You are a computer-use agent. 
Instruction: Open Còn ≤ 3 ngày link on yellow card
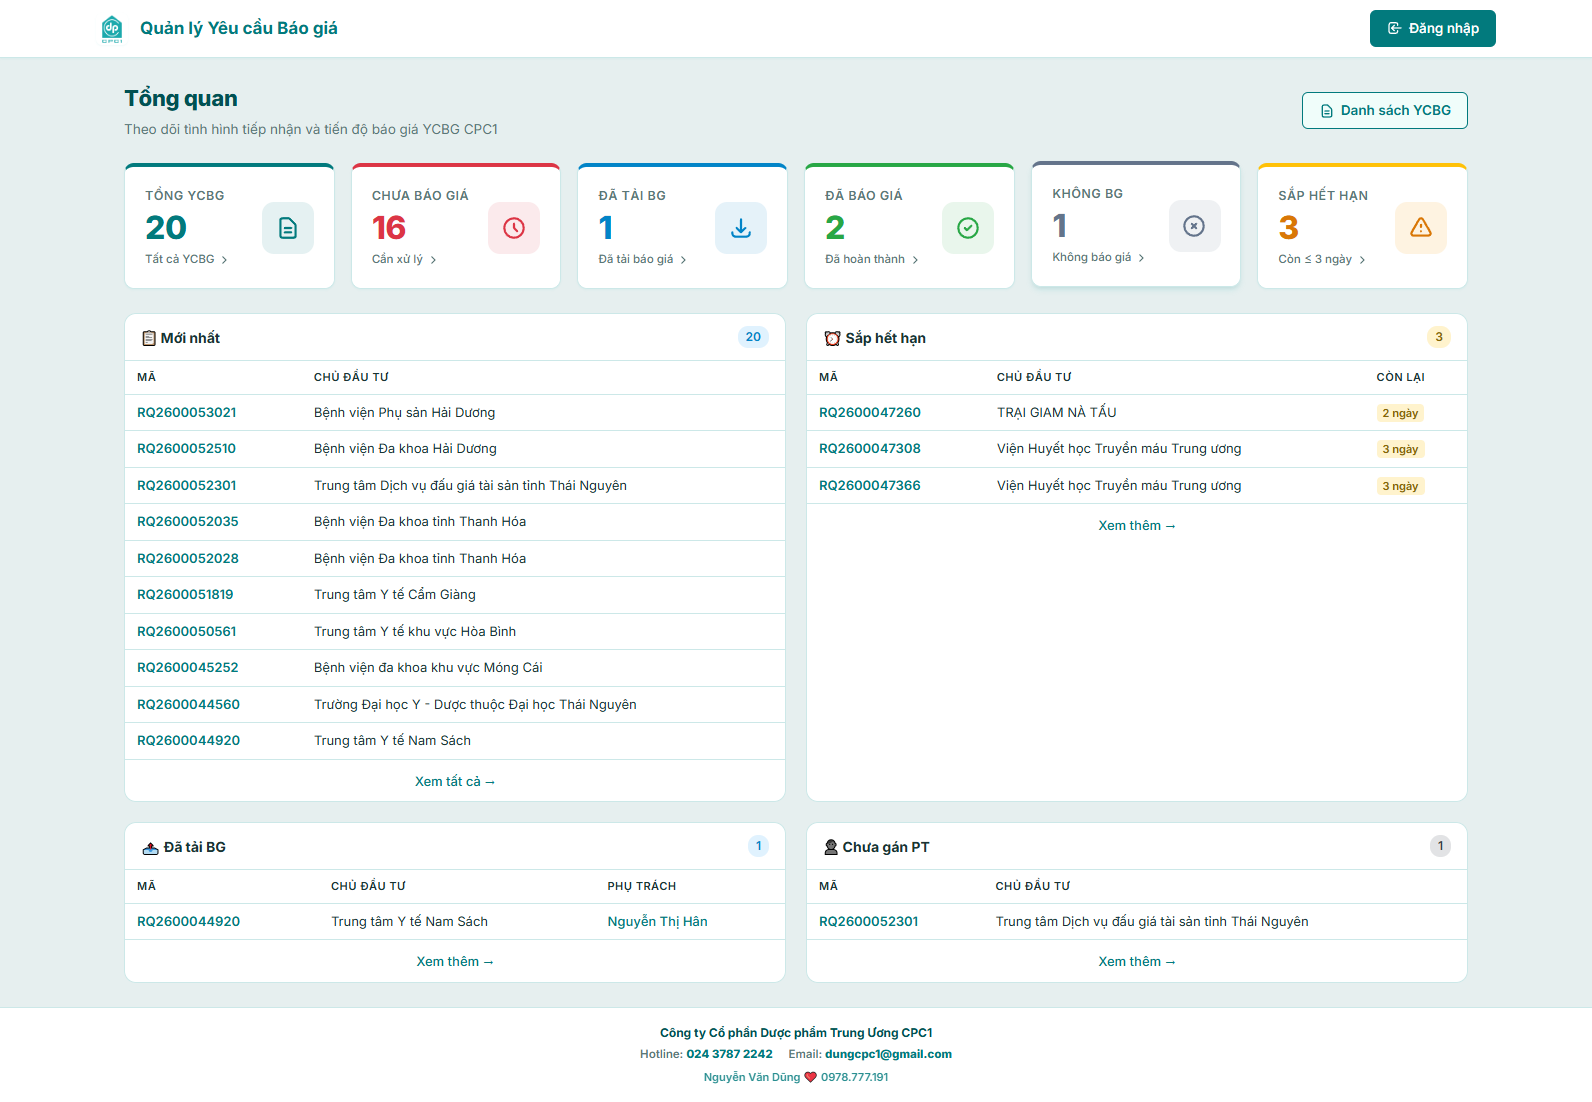coord(1321,259)
